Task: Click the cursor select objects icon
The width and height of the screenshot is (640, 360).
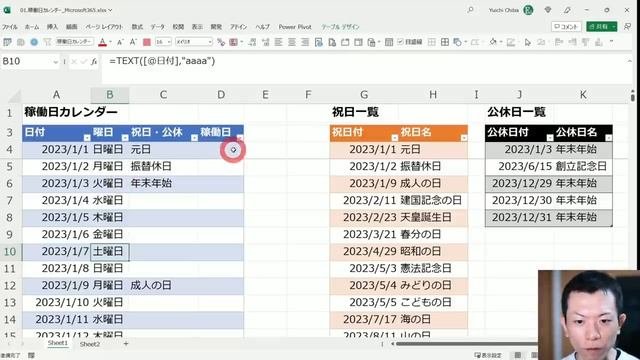Action: (528, 42)
